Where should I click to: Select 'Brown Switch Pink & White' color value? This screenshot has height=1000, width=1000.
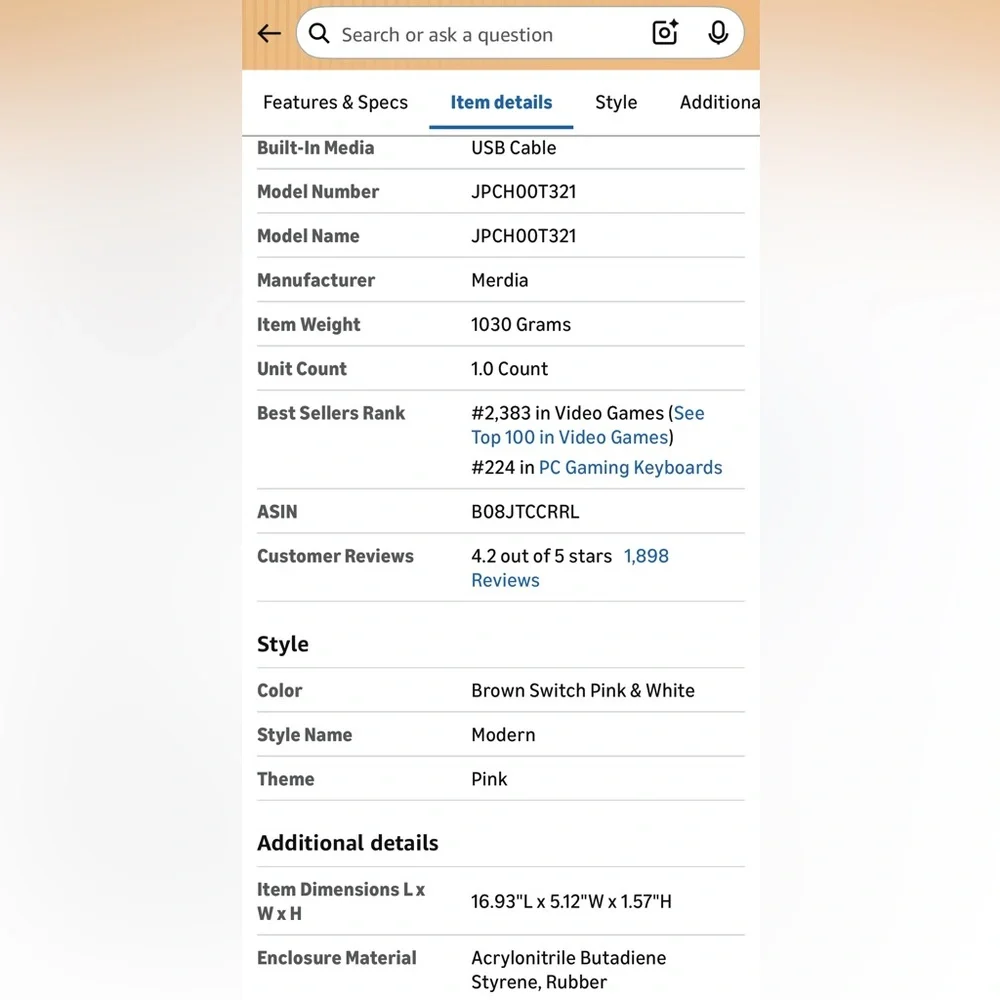(583, 690)
